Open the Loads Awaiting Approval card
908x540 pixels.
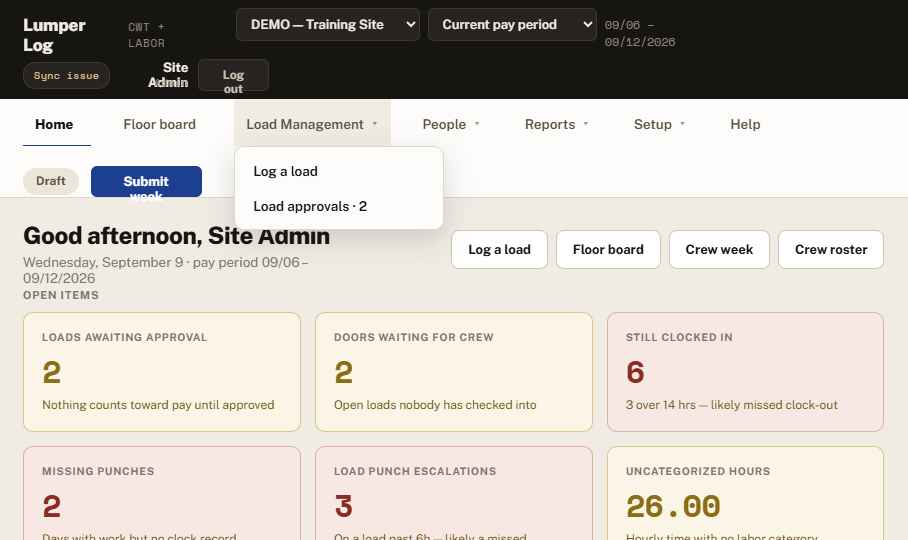coord(162,372)
